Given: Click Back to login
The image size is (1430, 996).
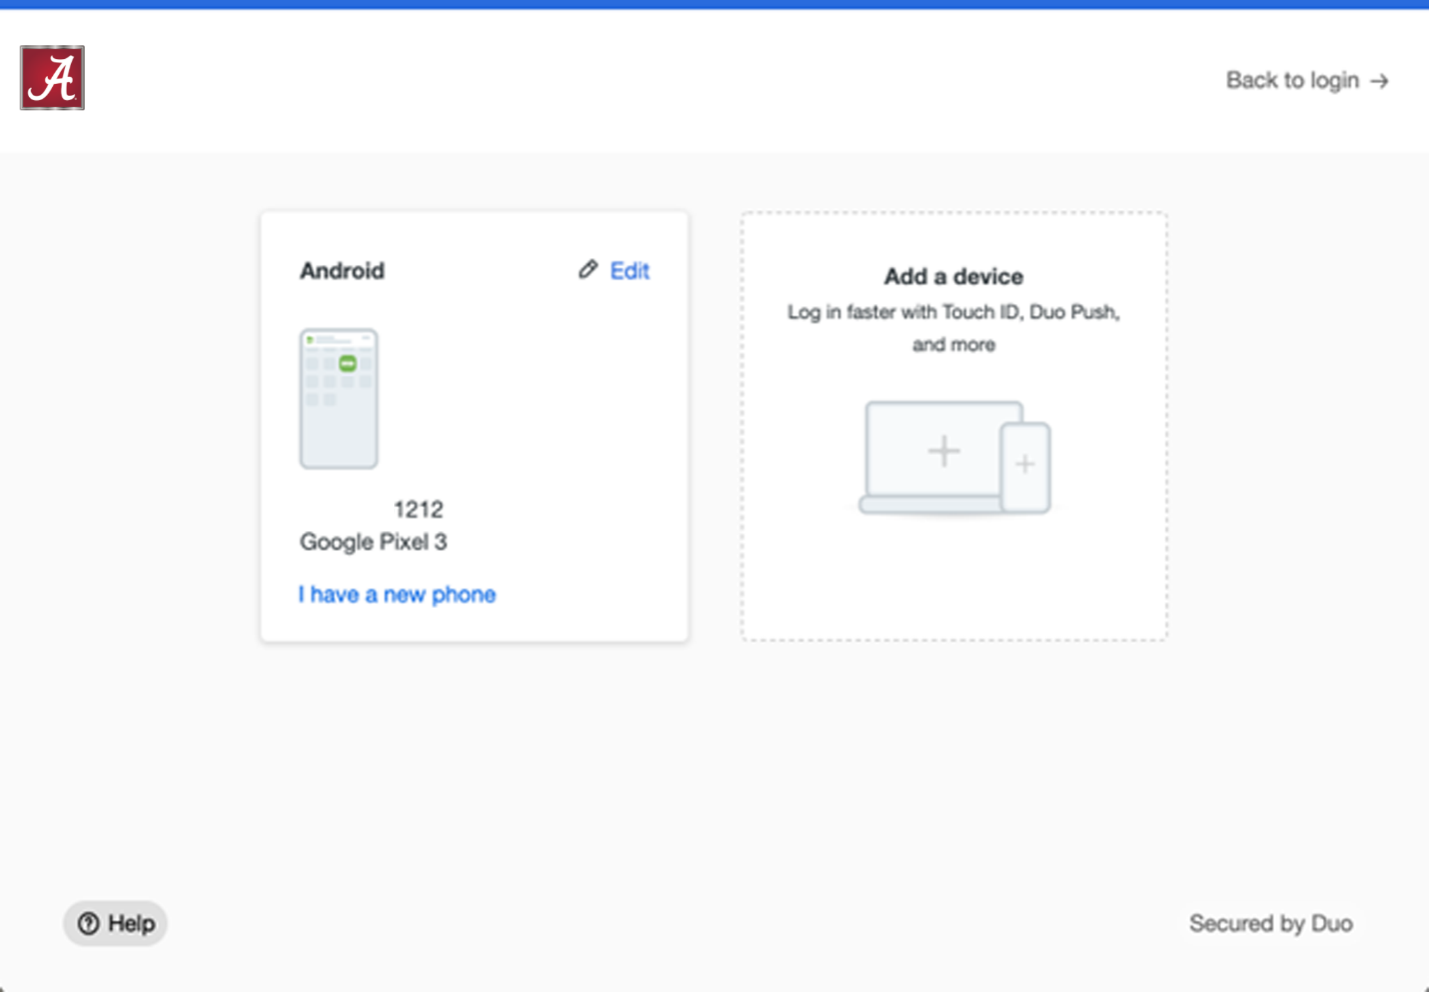Looking at the screenshot, I should pyautogui.click(x=1292, y=80).
